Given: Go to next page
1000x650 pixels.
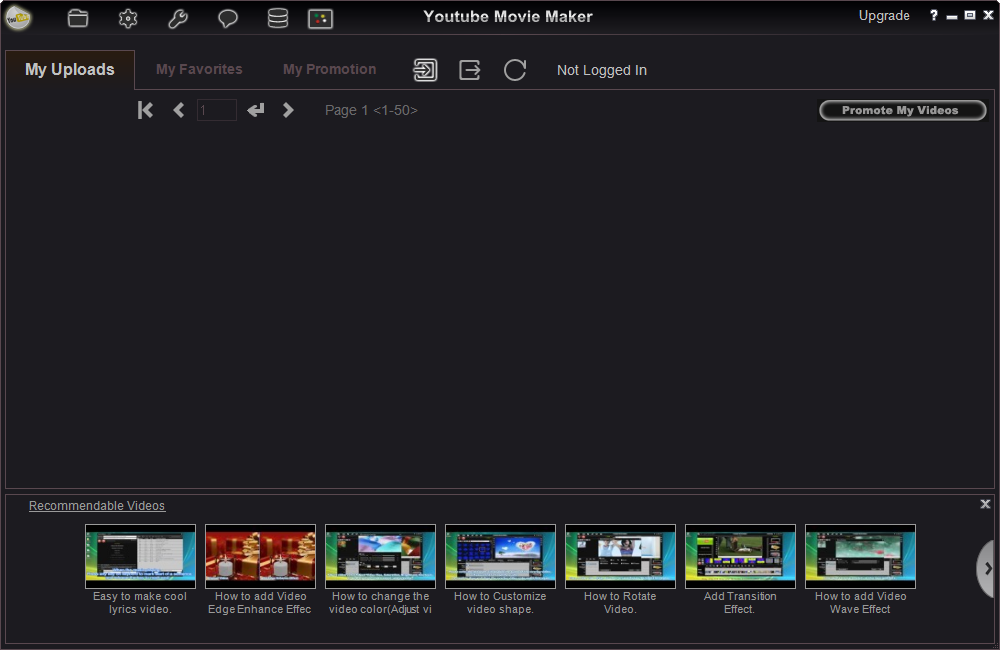Looking at the screenshot, I should 288,110.
